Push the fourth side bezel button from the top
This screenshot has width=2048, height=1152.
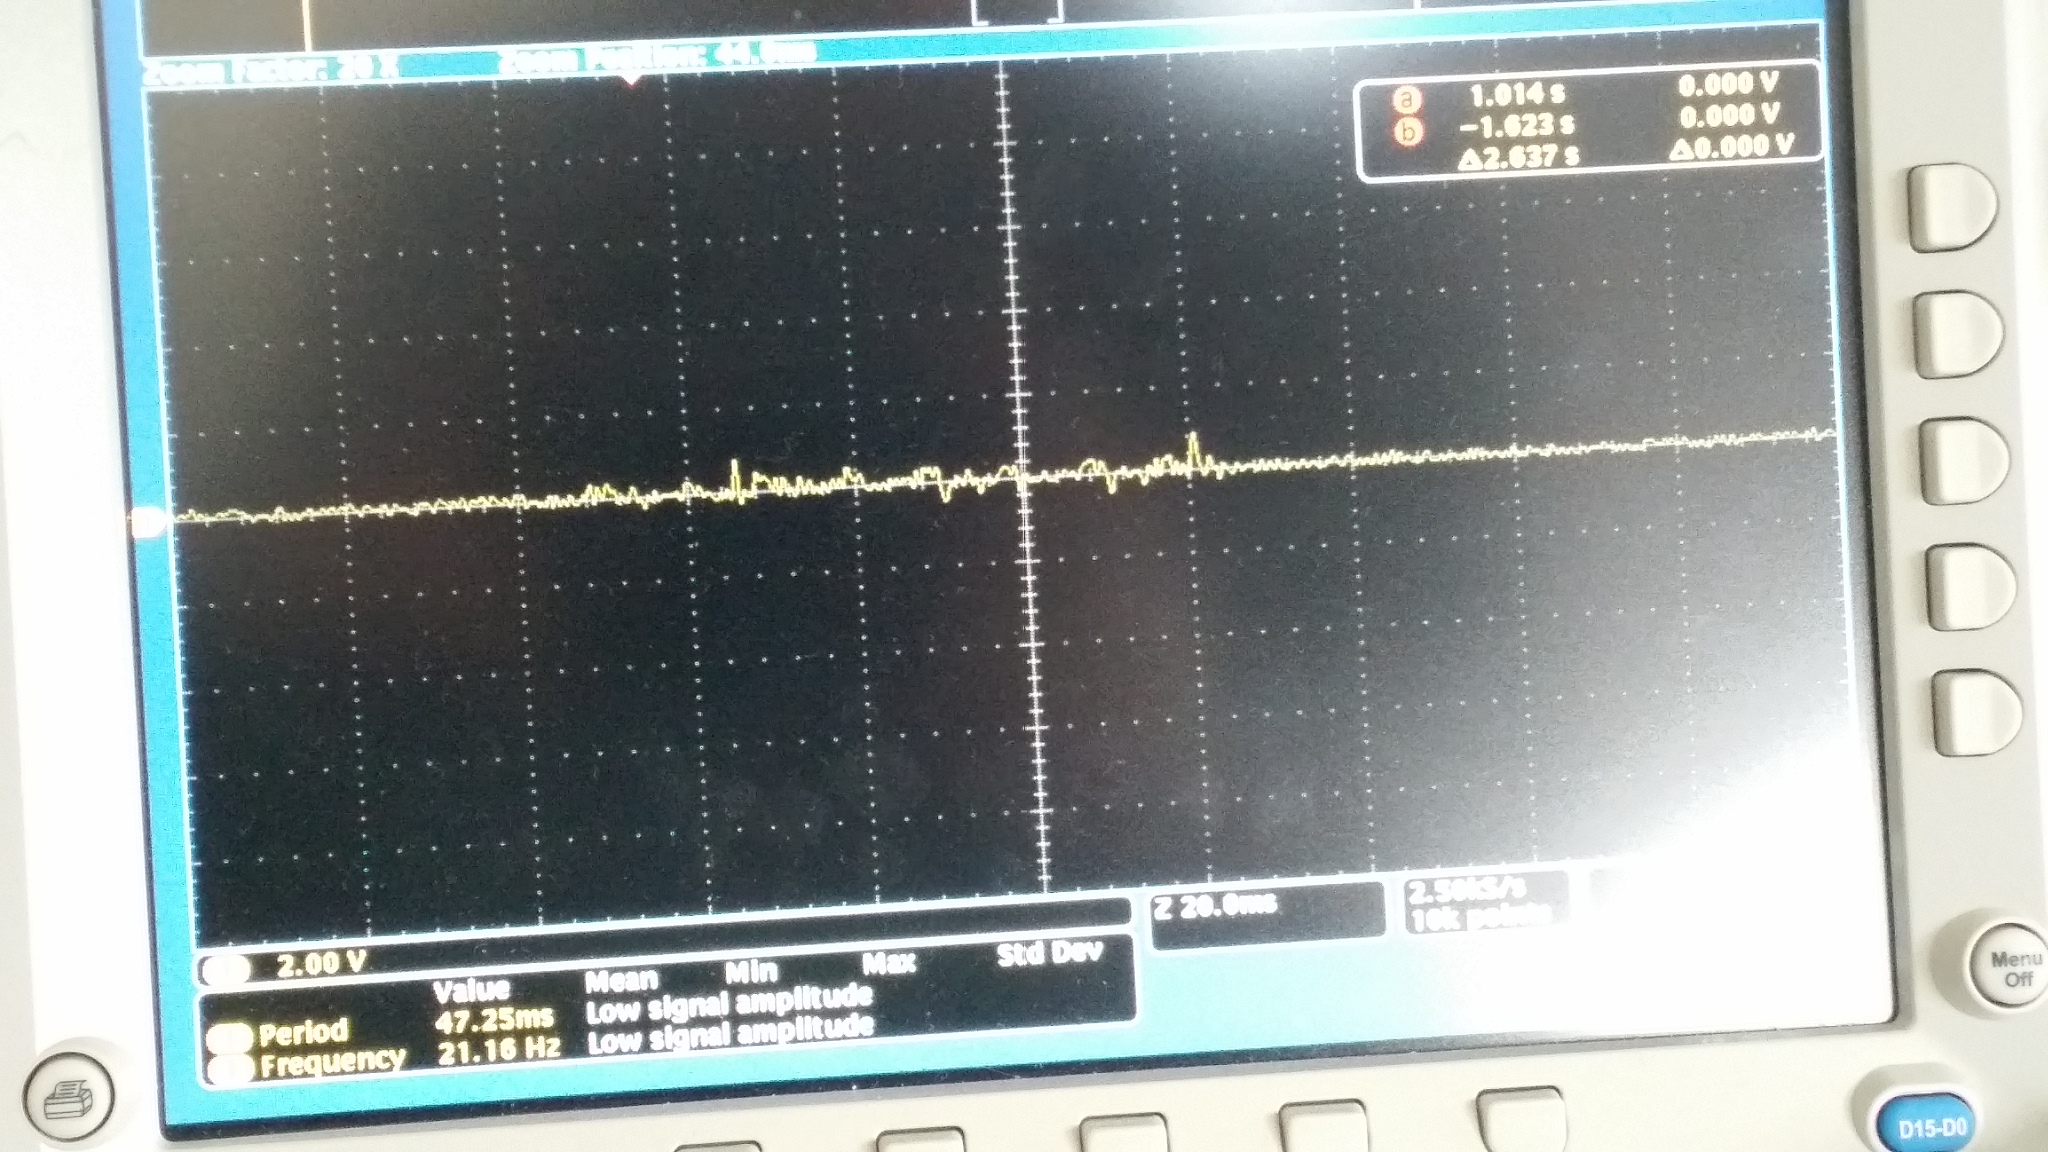1970,586
